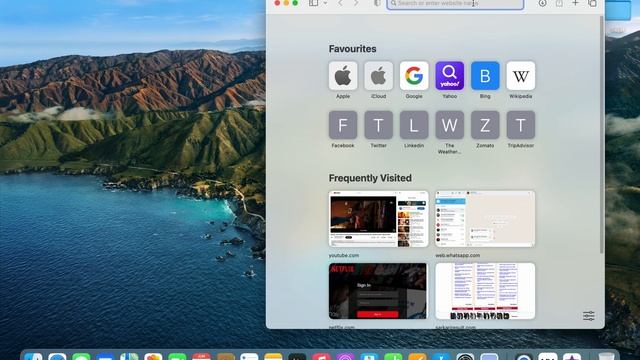This screenshot has height=360, width=640.
Task: Click the Safari window vertical scrollbar
Action: click(602, 135)
